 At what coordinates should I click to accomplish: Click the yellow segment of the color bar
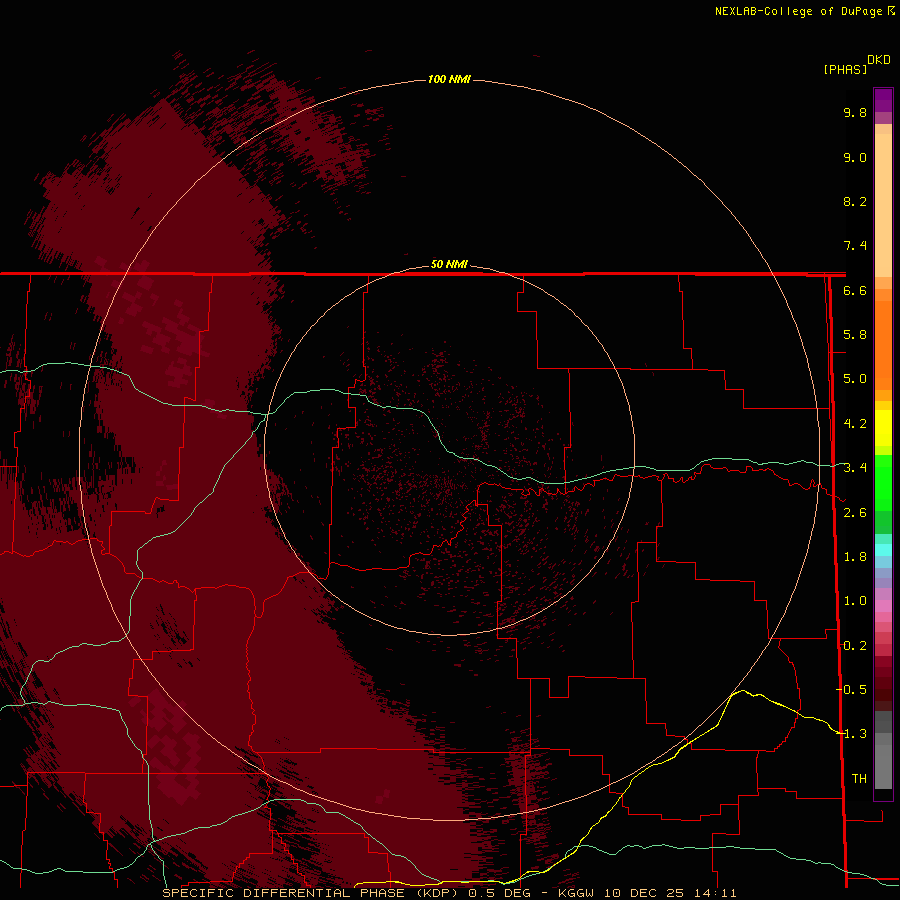click(883, 428)
